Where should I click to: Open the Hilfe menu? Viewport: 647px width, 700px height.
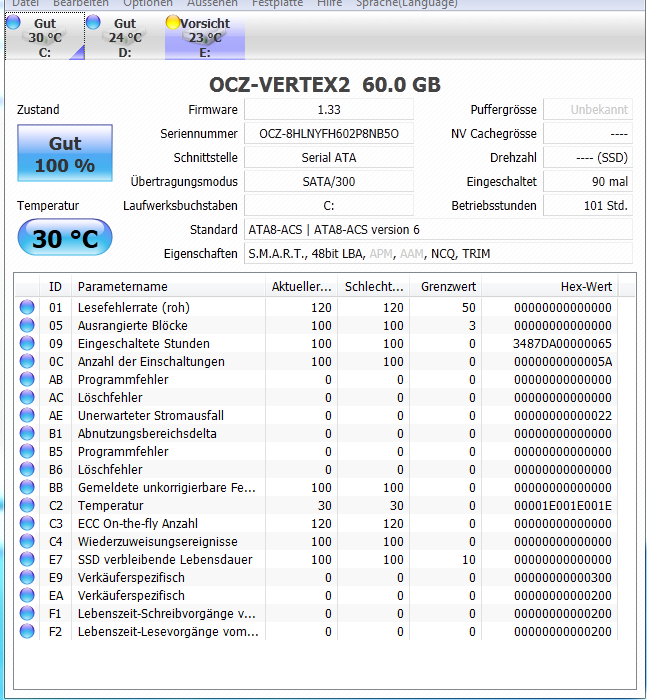point(330,4)
